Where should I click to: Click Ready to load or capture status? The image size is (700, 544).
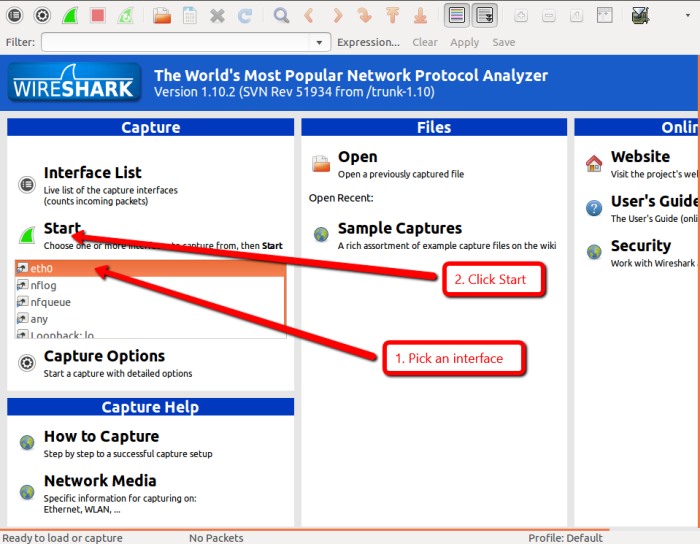pos(62,538)
